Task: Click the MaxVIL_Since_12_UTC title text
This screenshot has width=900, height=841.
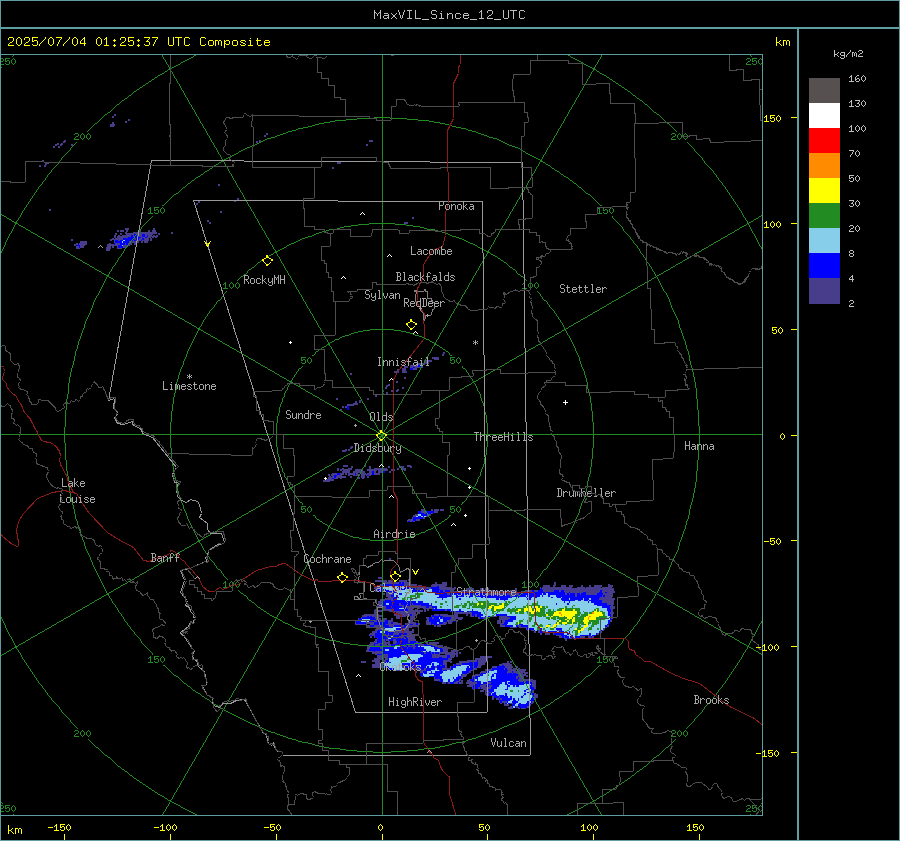Action: tap(449, 15)
